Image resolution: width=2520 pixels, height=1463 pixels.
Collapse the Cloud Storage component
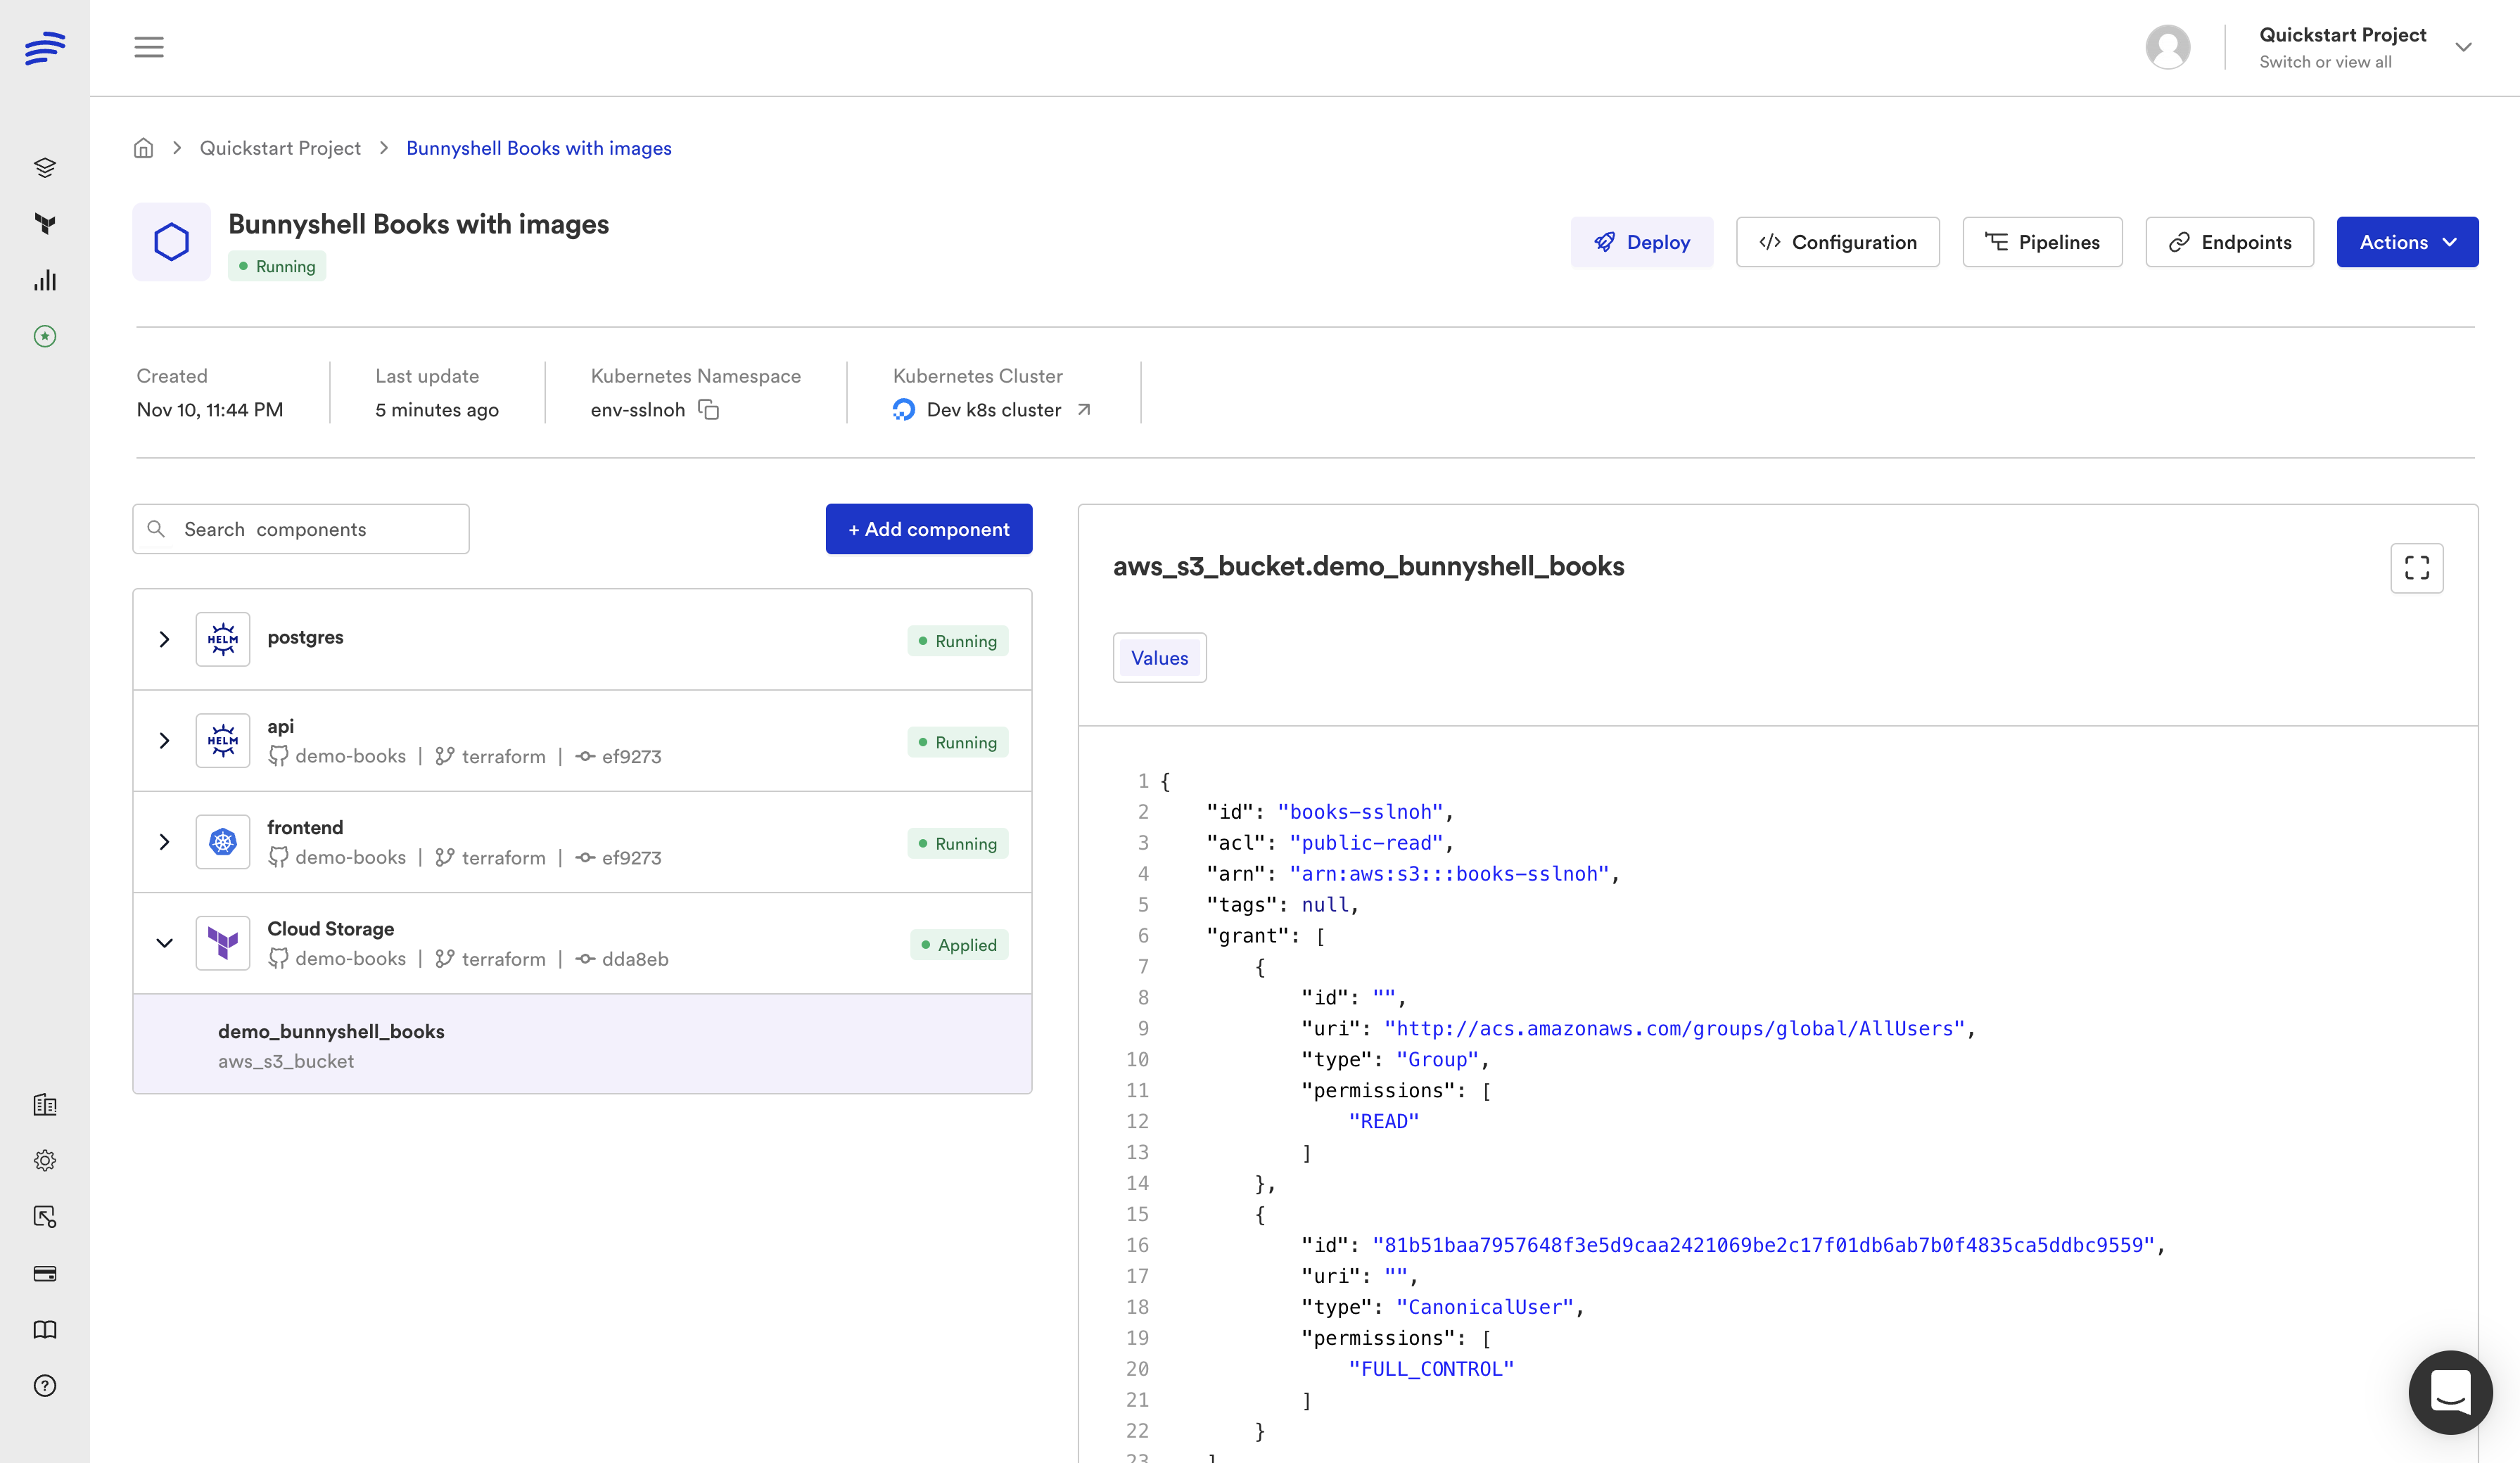tap(165, 943)
